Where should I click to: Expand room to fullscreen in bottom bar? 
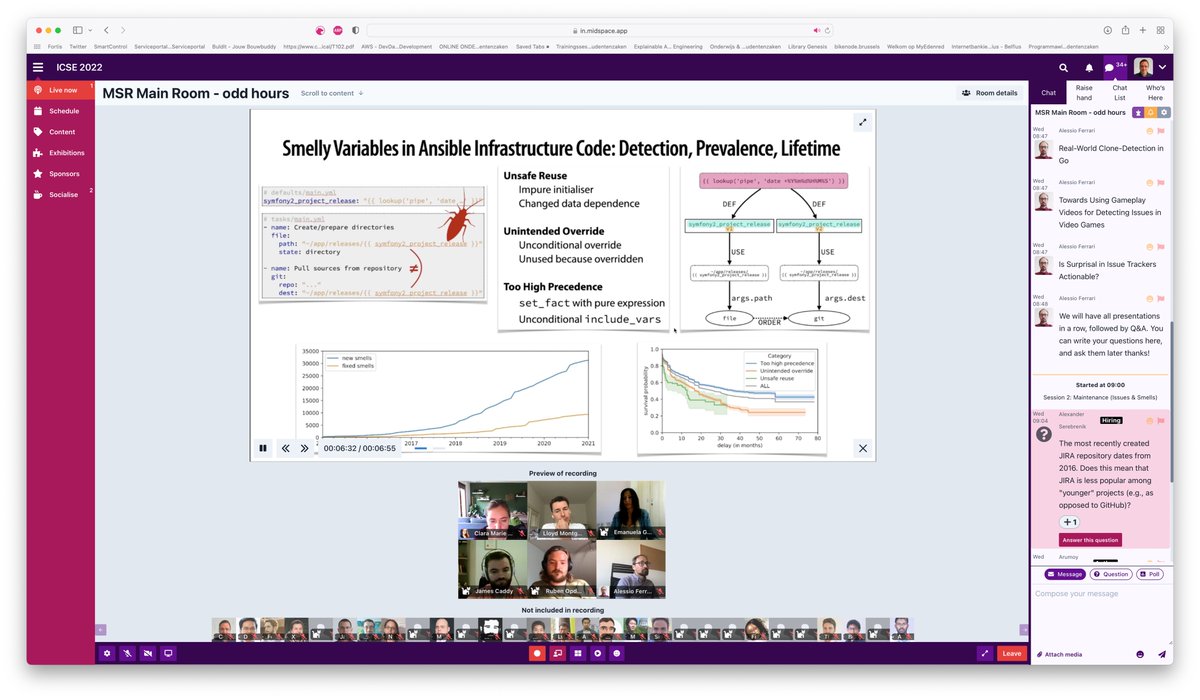pos(985,653)
